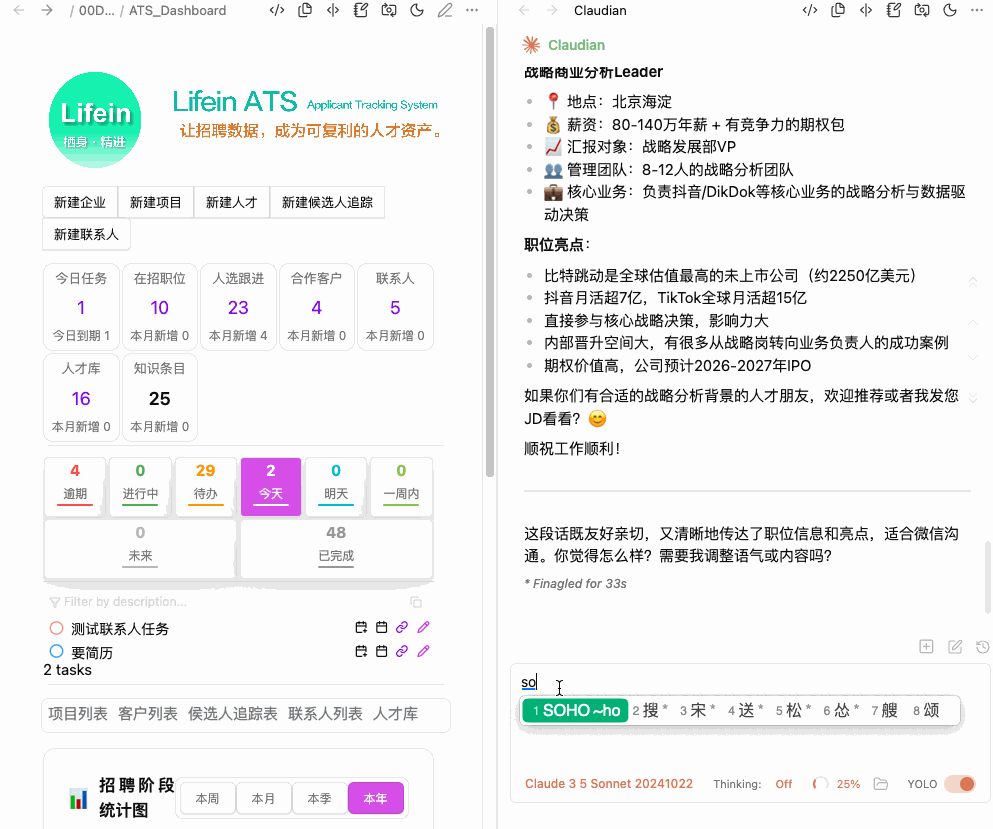This screenshot has width=993, height=829.
Task: Open more options menu in ATS_Dashboard header
Action: (472, 10)
